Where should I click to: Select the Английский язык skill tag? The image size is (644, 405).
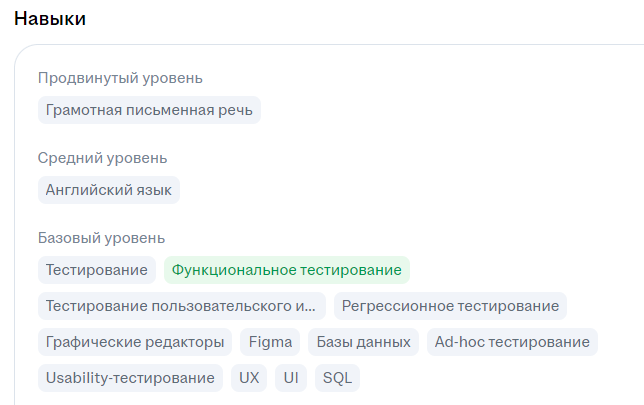pyautogui.click(x=109, y=190)
